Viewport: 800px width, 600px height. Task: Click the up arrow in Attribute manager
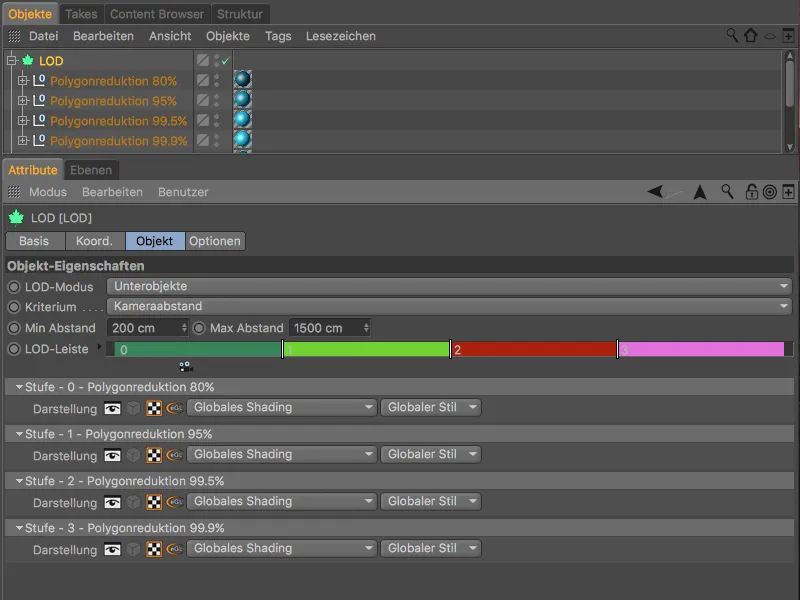click(x=700, y=192)
